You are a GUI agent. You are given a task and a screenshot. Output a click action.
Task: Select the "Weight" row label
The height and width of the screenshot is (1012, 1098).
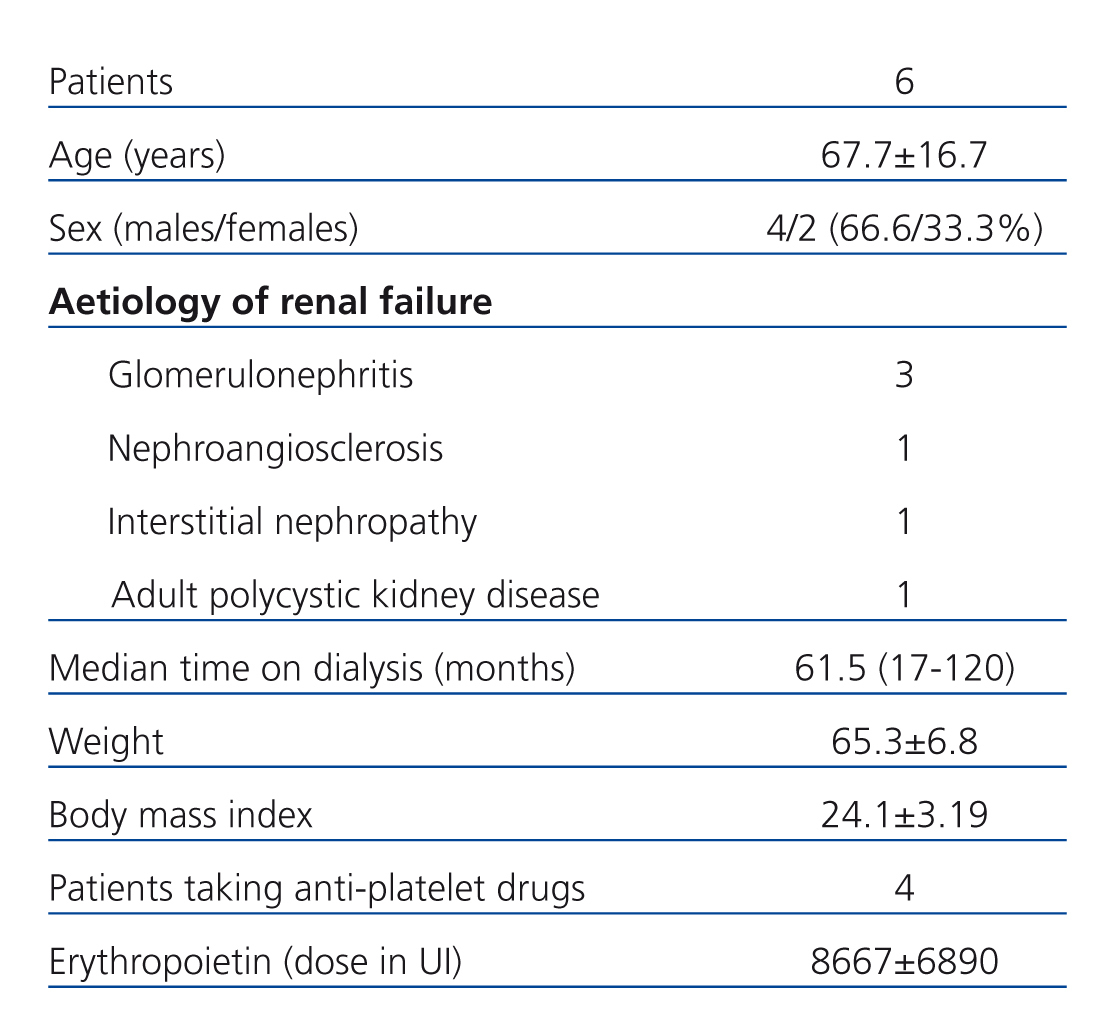pos(106,742)
